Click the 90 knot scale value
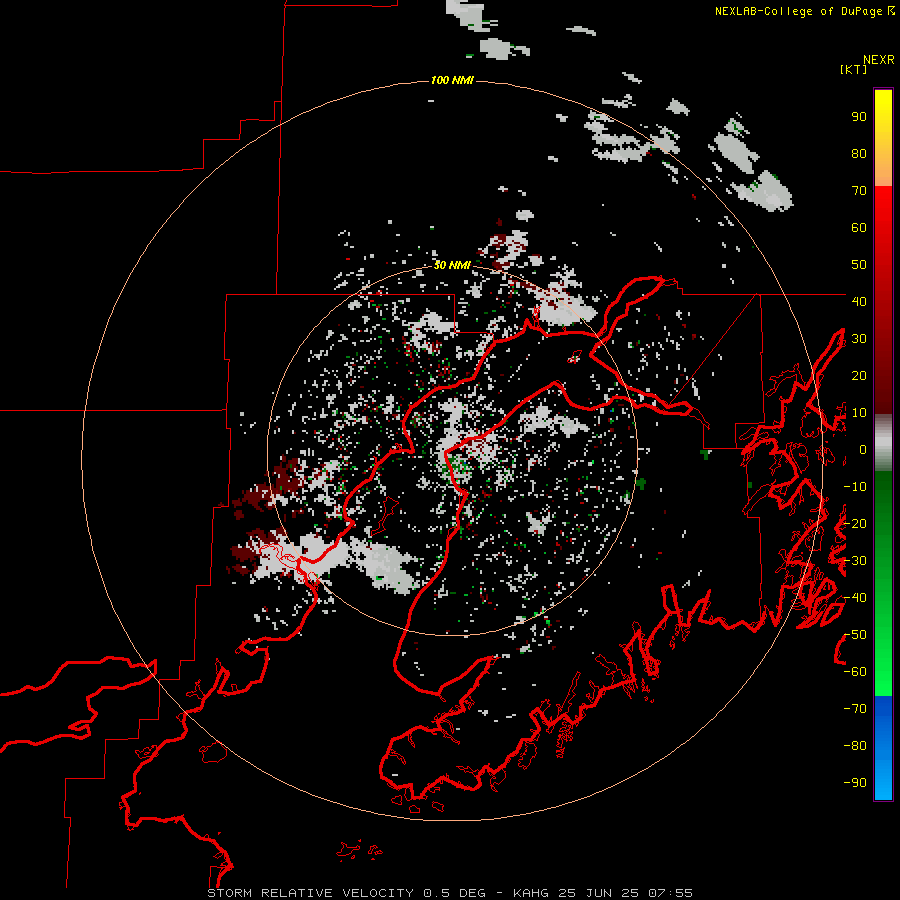This screenshot has height=900, width=900. point(859,117)
